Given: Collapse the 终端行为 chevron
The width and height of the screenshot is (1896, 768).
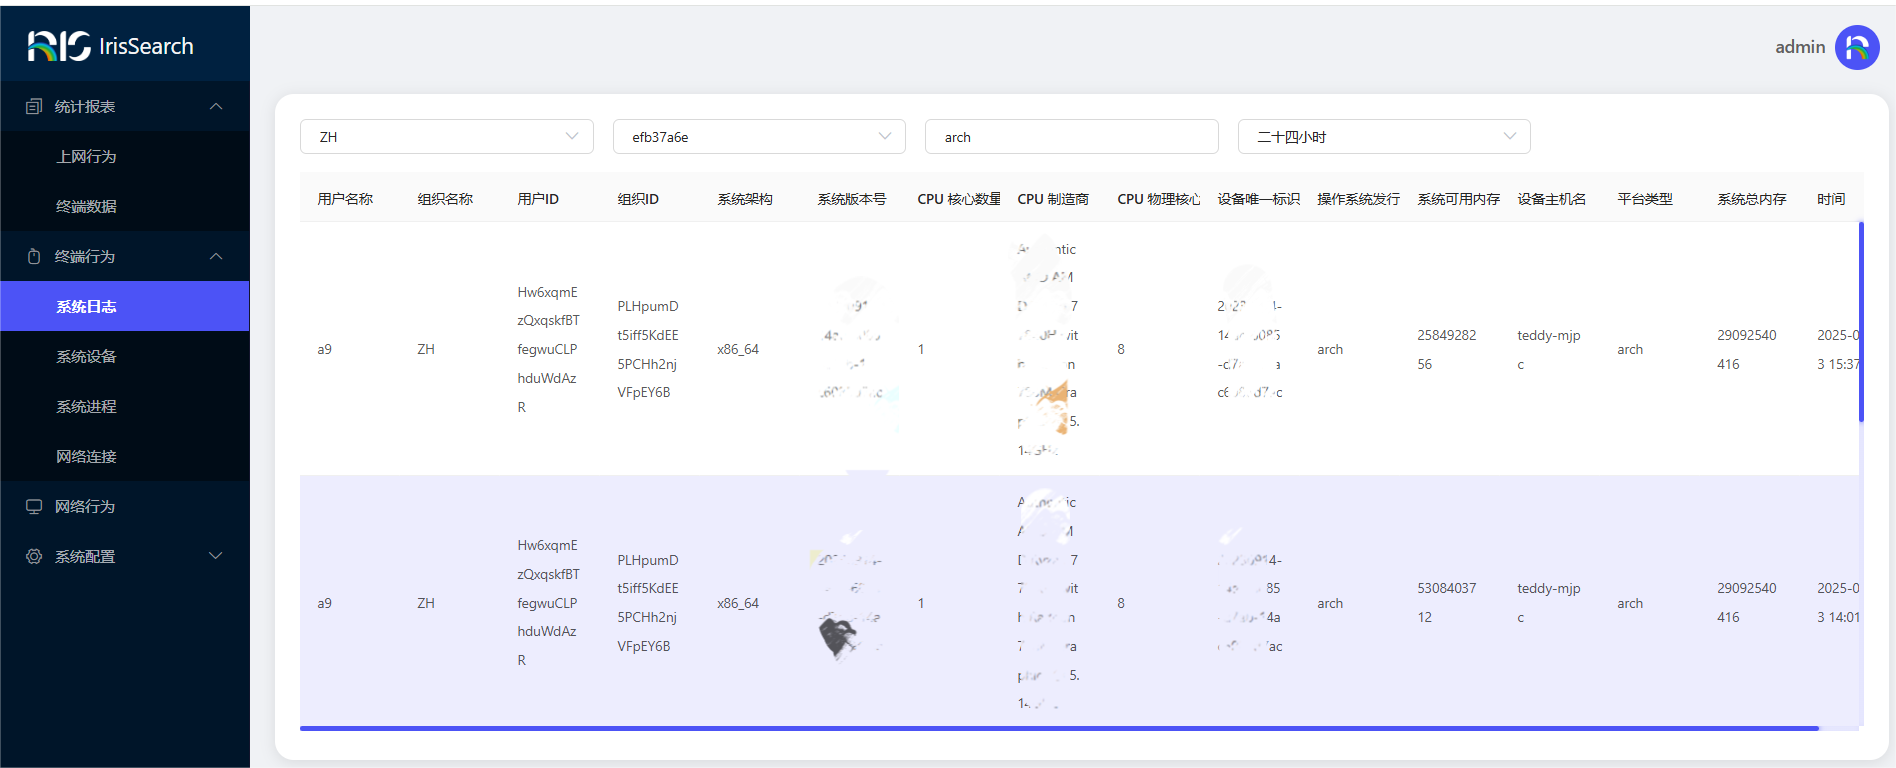Looking at the screenshot, I should [216, 256].
